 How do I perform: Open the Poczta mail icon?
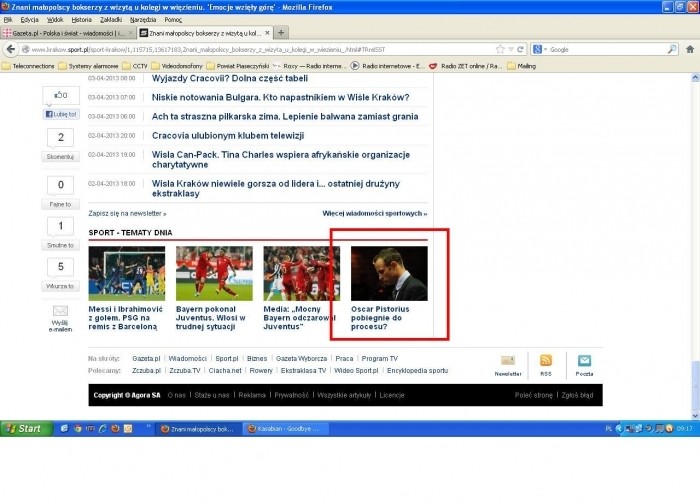584,361
